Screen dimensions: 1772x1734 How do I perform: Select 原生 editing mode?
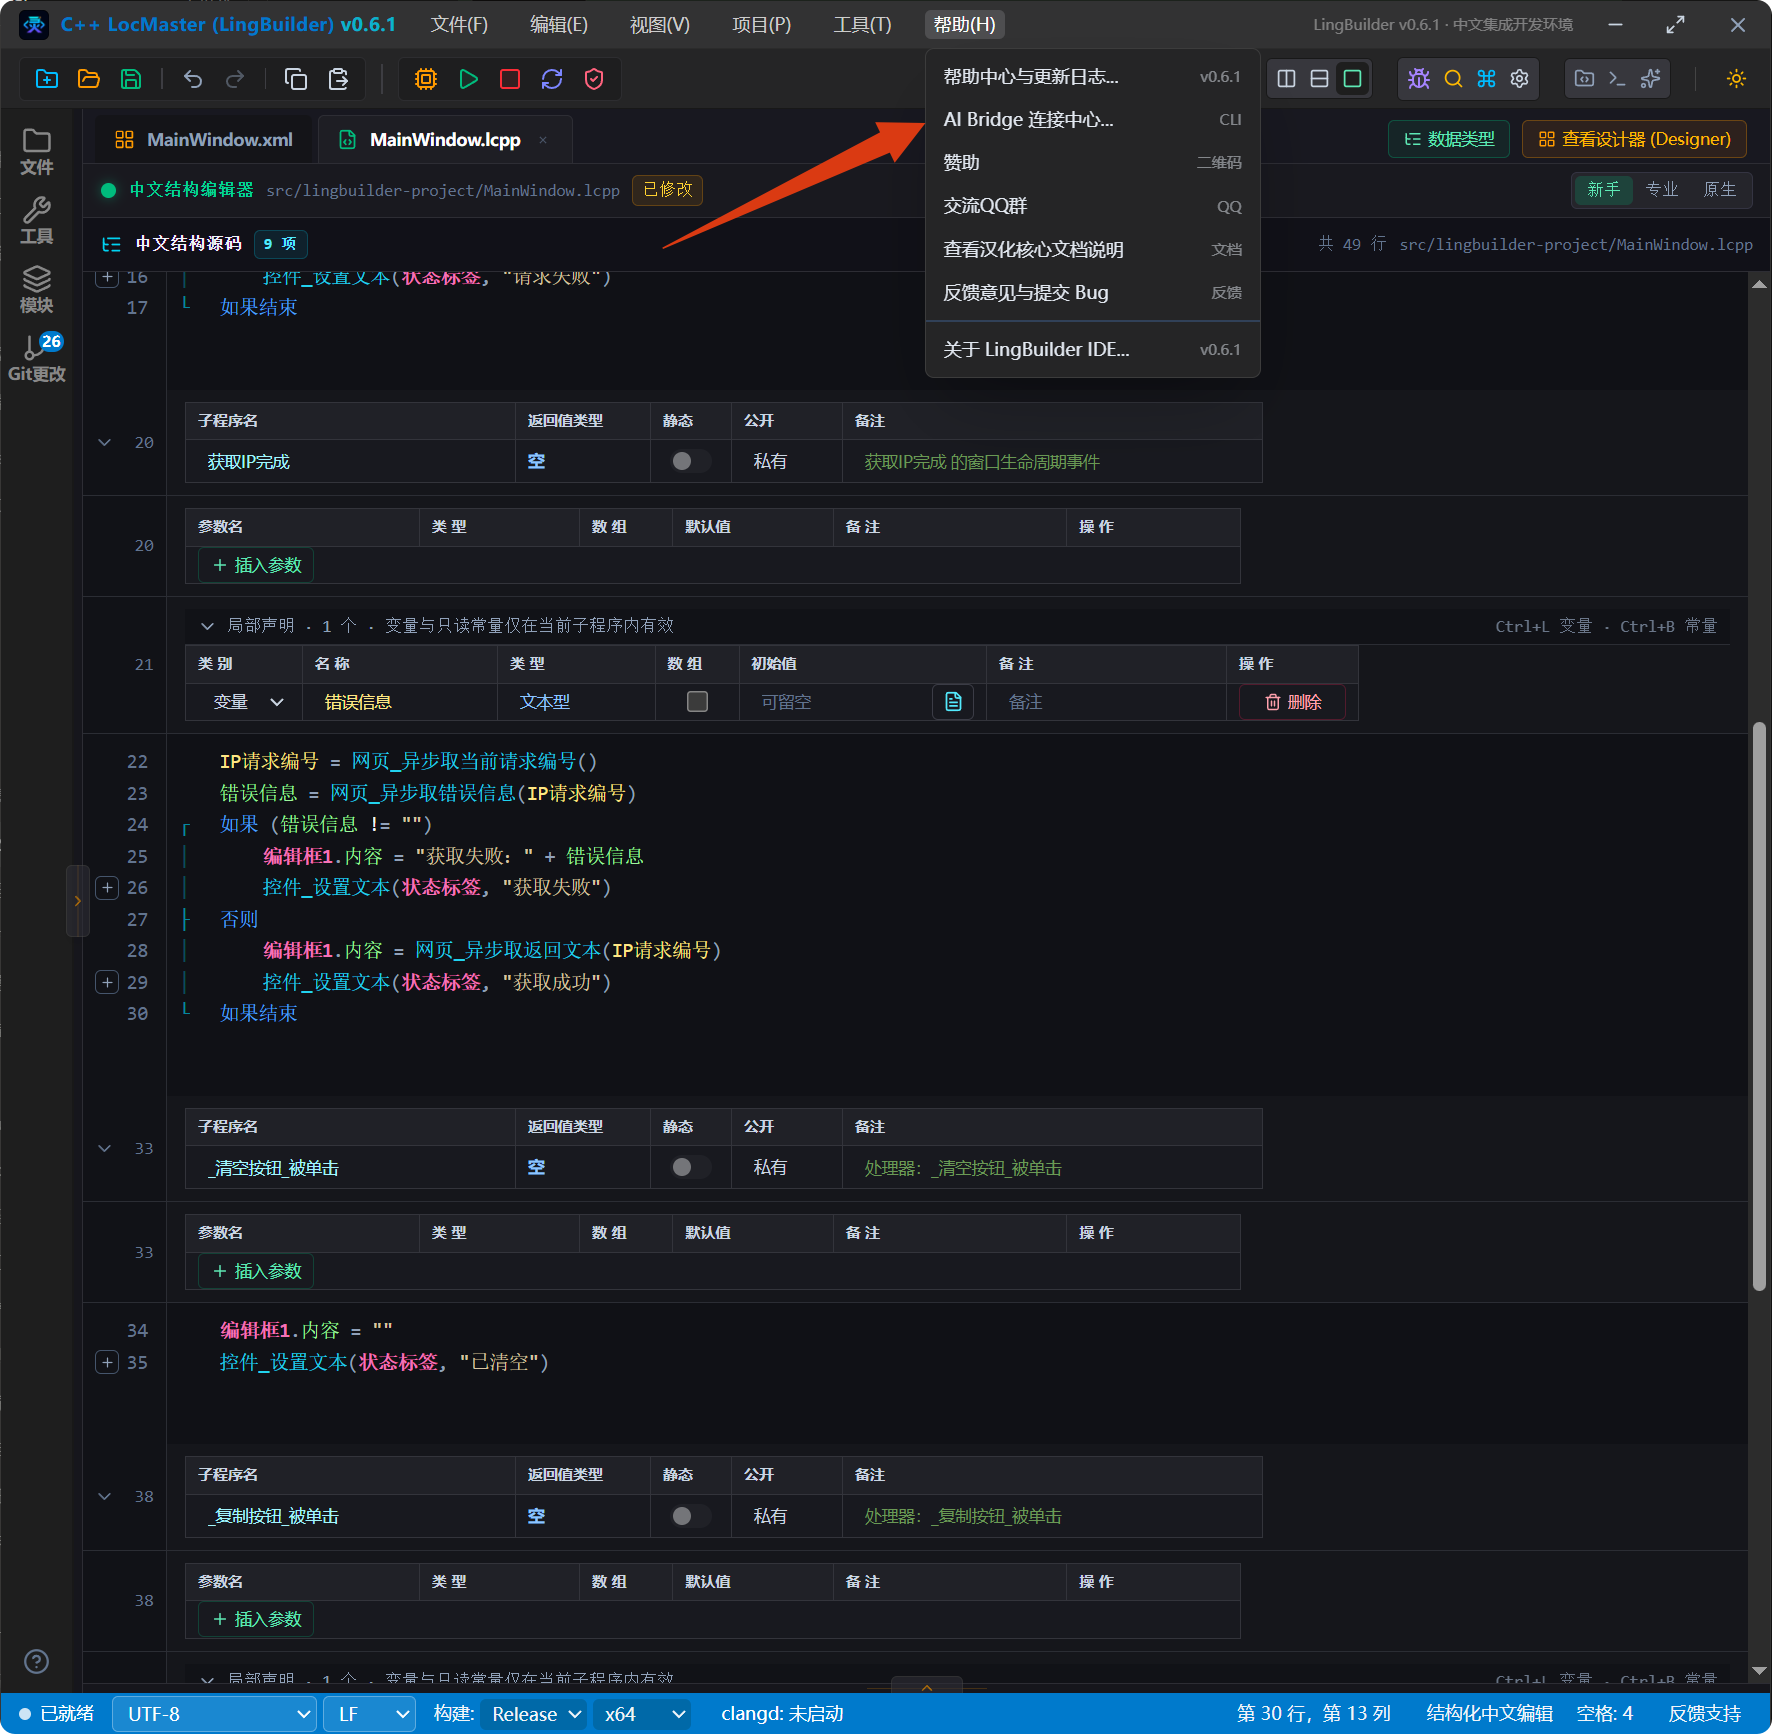tap(1720, 190)
